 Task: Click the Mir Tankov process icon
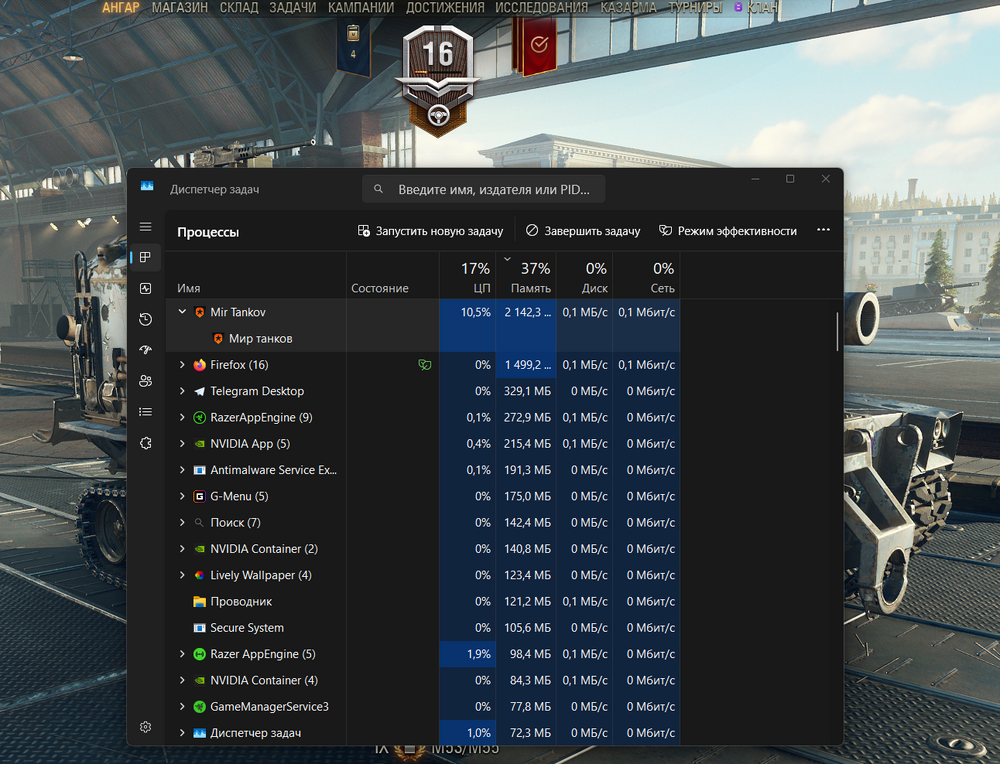200,312
